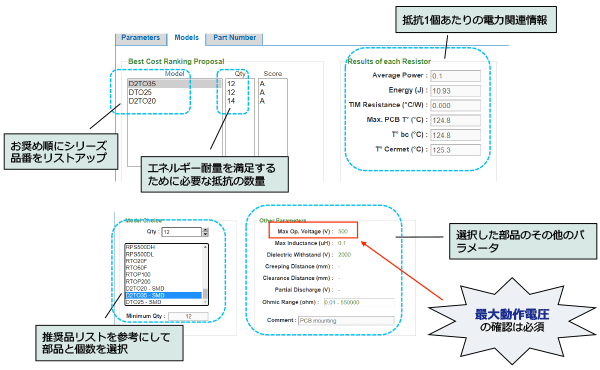This screenshot has width=600, height=370.
Task: Click the Max Op. Voltage value 500
Action: 343,231
